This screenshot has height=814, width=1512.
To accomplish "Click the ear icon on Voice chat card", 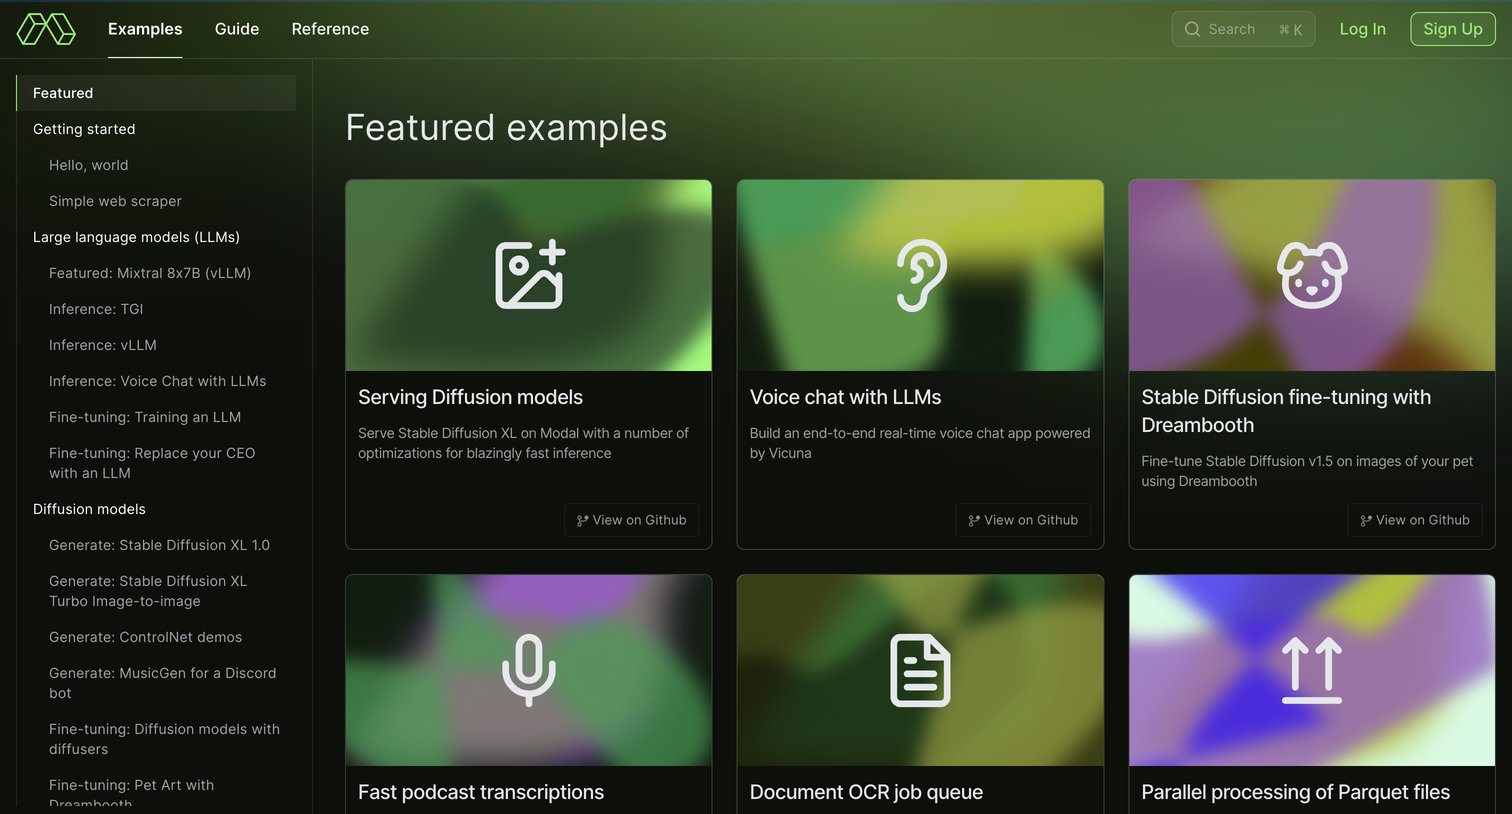I will (x=920, y=275).
